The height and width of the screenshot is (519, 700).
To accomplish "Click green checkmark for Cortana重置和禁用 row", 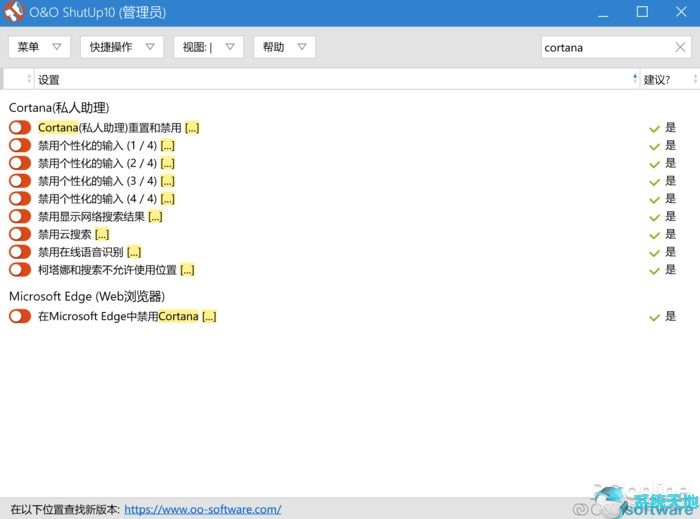I will [654, 129].
